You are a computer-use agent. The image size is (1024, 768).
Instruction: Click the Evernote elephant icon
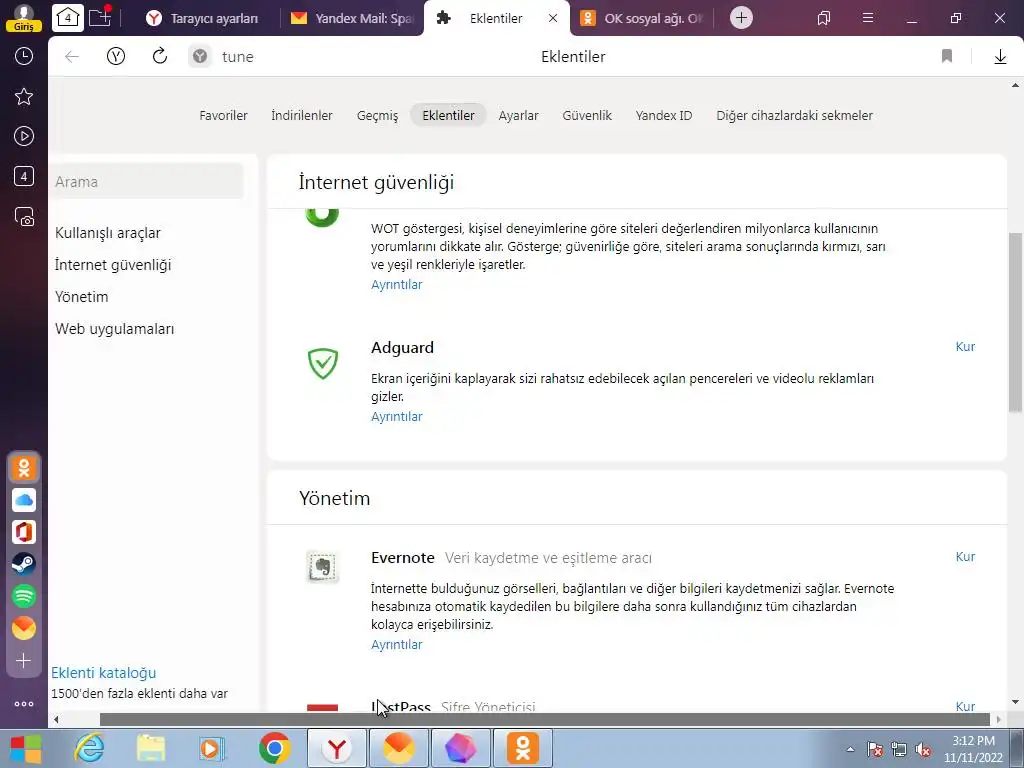(x=323, y=566)
